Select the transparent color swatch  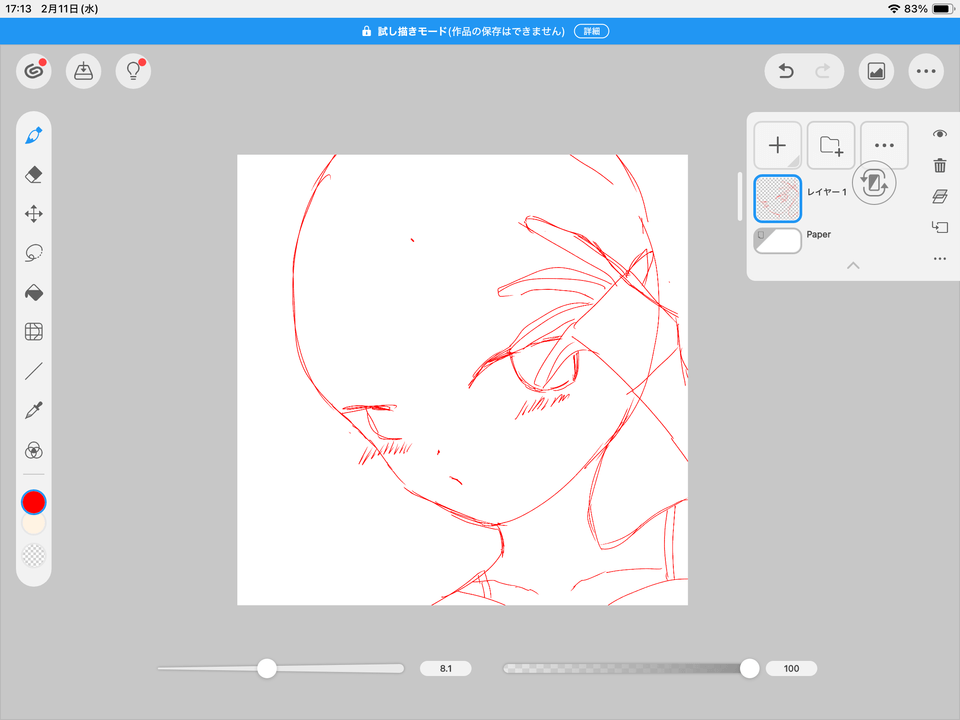34,556
